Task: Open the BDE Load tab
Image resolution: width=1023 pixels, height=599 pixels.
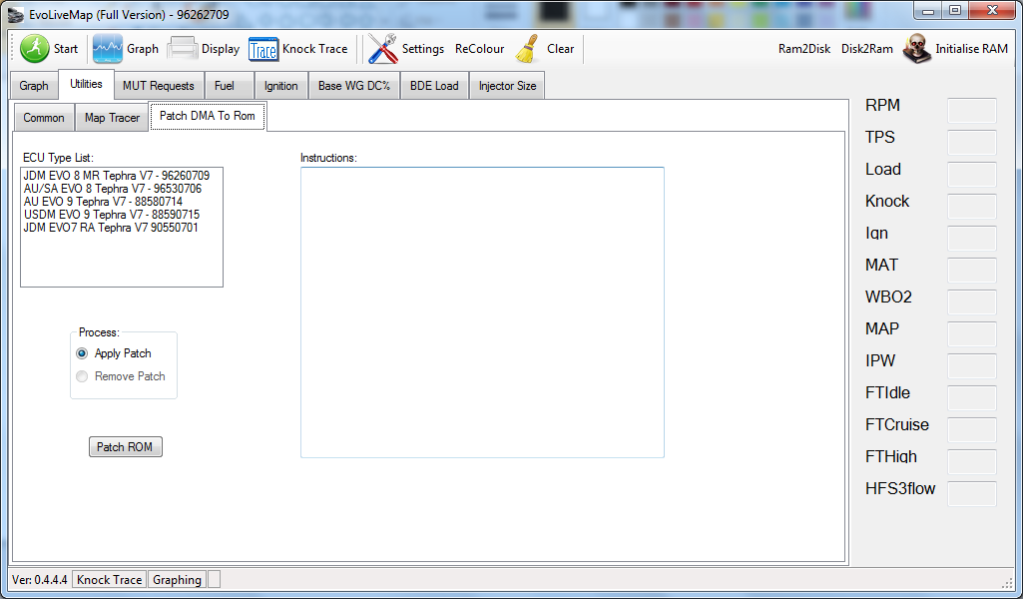Action: click(x=435, y=85)
